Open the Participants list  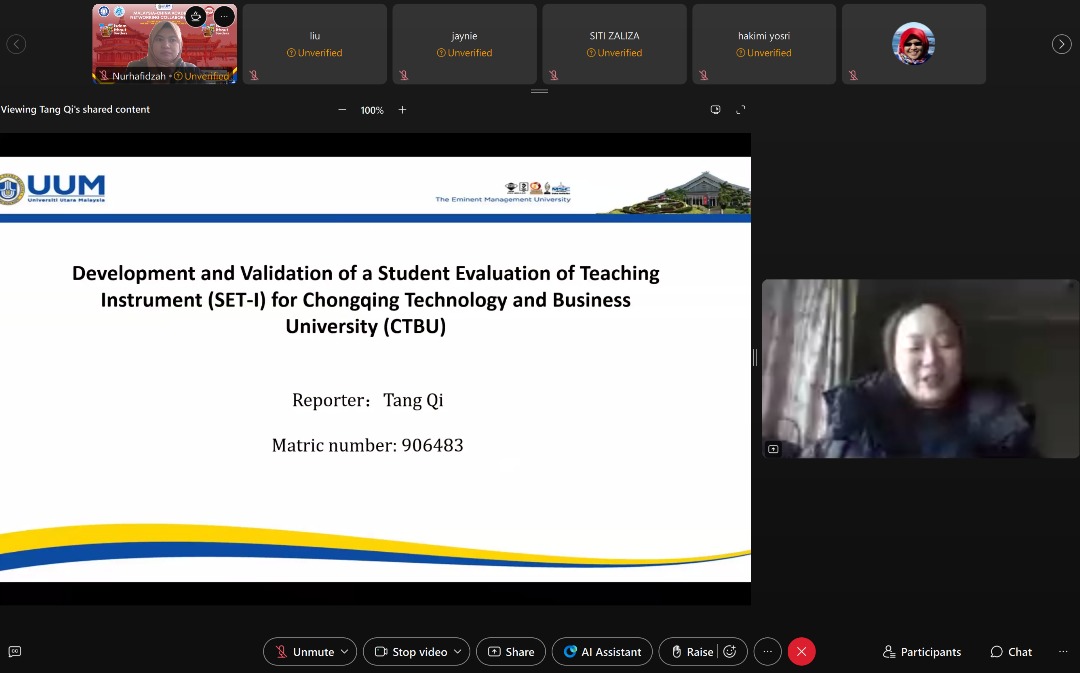pos(921,651)
